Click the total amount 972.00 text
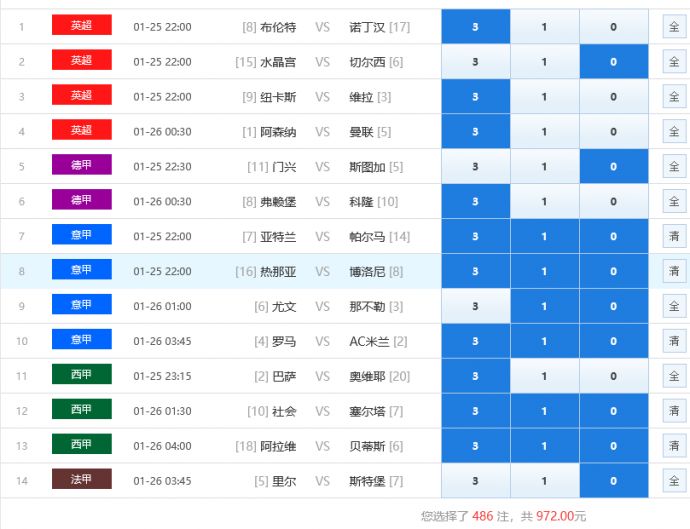690x529 pixels. click(560, 516)
